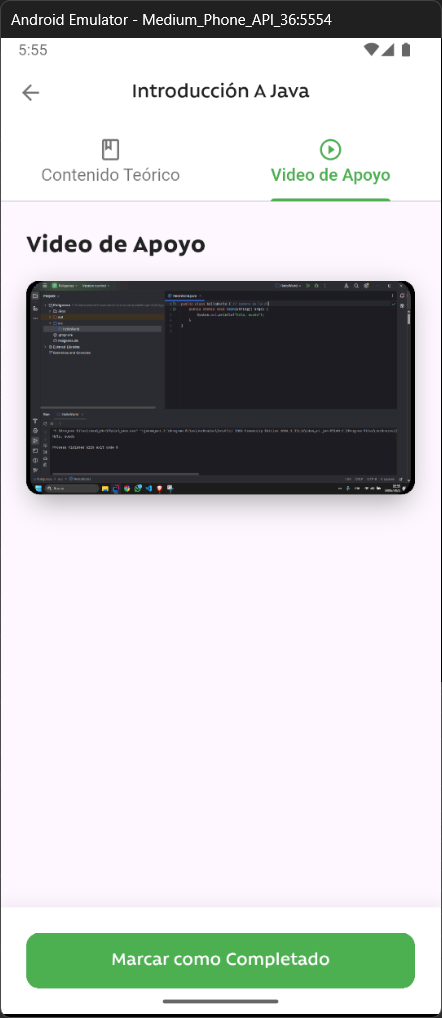Click the cellular signal status icon
The image size is (442, 1018).
(x=387, y=50)
